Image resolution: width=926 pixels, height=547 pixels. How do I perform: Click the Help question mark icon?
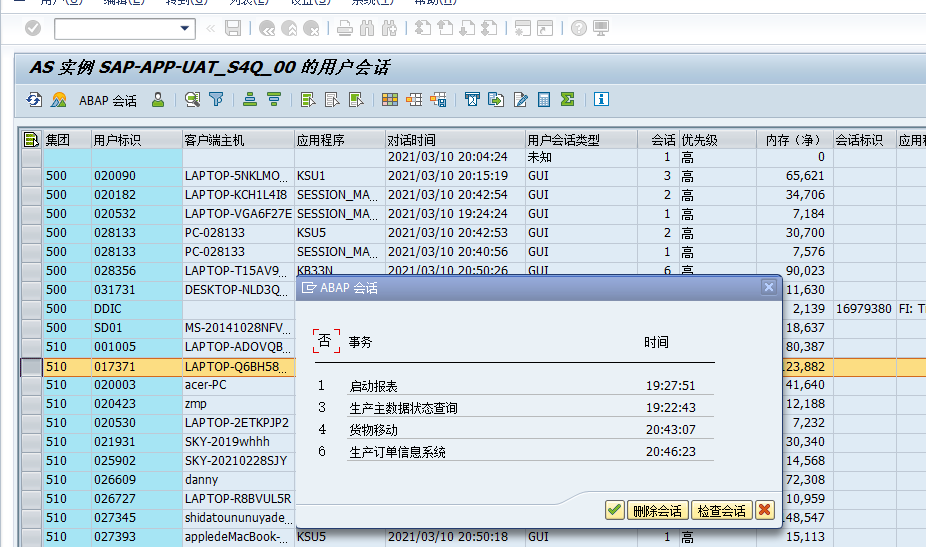click(579, 28)
